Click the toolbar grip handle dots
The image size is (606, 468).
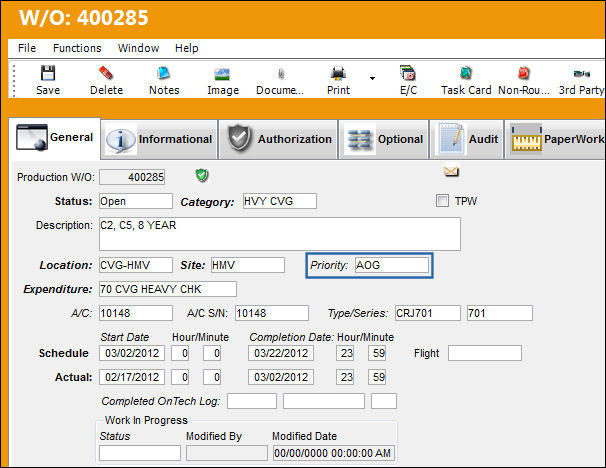[x=14, y=80]
